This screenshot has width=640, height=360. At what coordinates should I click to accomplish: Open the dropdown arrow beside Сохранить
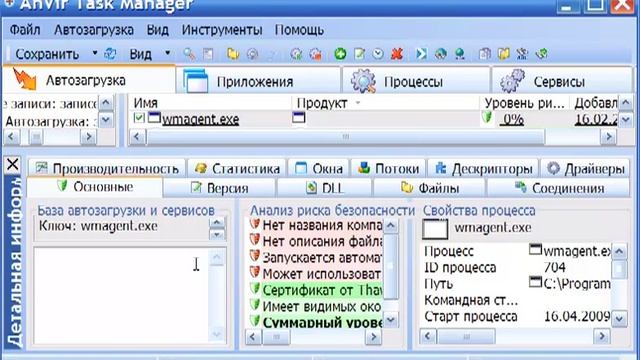pyautogui.click(x=95, y=53)
